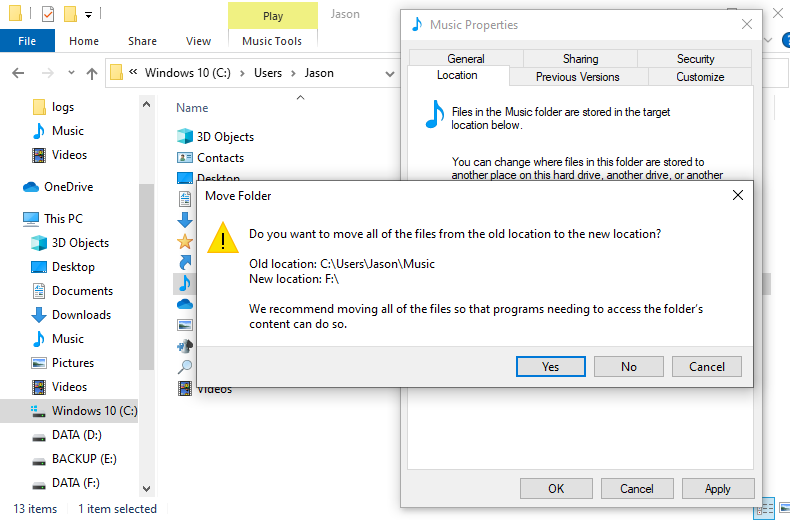Viewport: 790px width, 520px height.
Task: Switch to the Sharing tab
Action: pos(580,58)
